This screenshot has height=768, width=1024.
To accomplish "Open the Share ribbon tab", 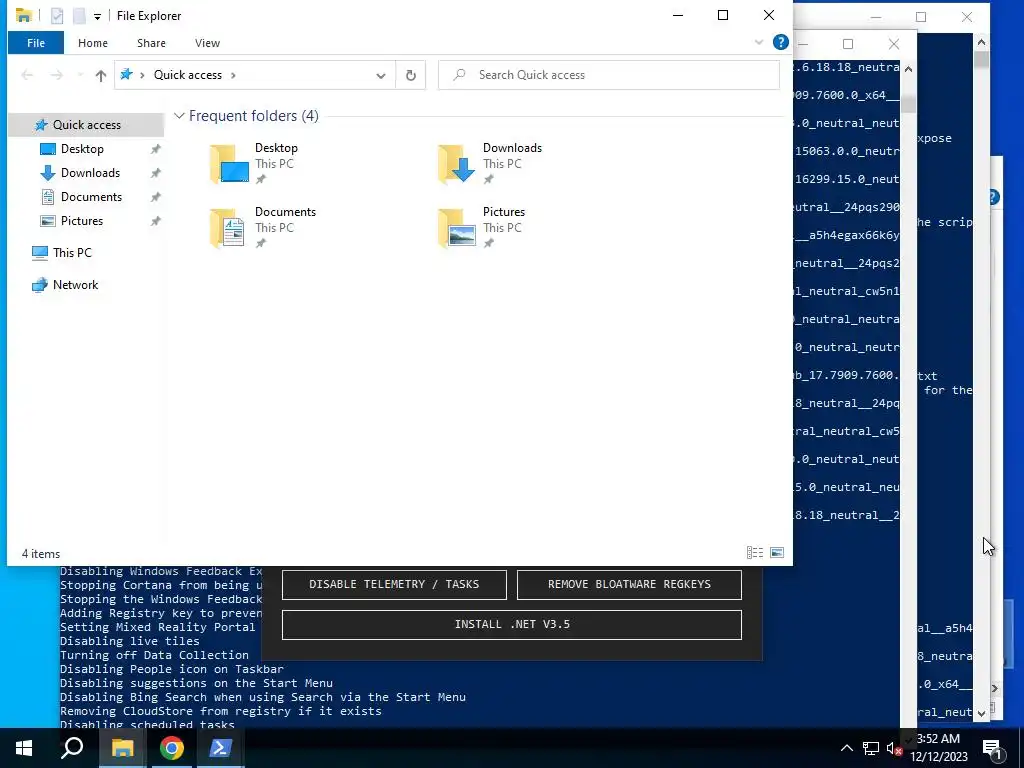I will (x=151, y=43).
